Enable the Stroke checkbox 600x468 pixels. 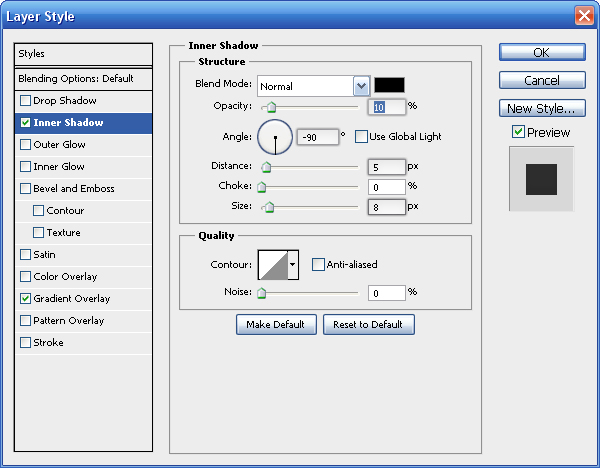25,342
